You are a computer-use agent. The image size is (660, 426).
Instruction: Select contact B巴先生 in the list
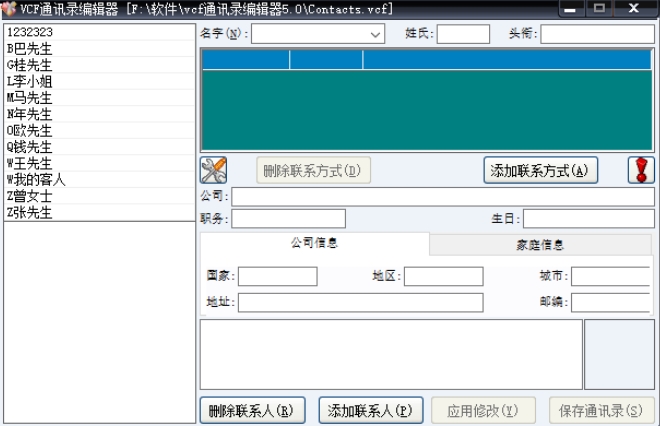point(99,49)
